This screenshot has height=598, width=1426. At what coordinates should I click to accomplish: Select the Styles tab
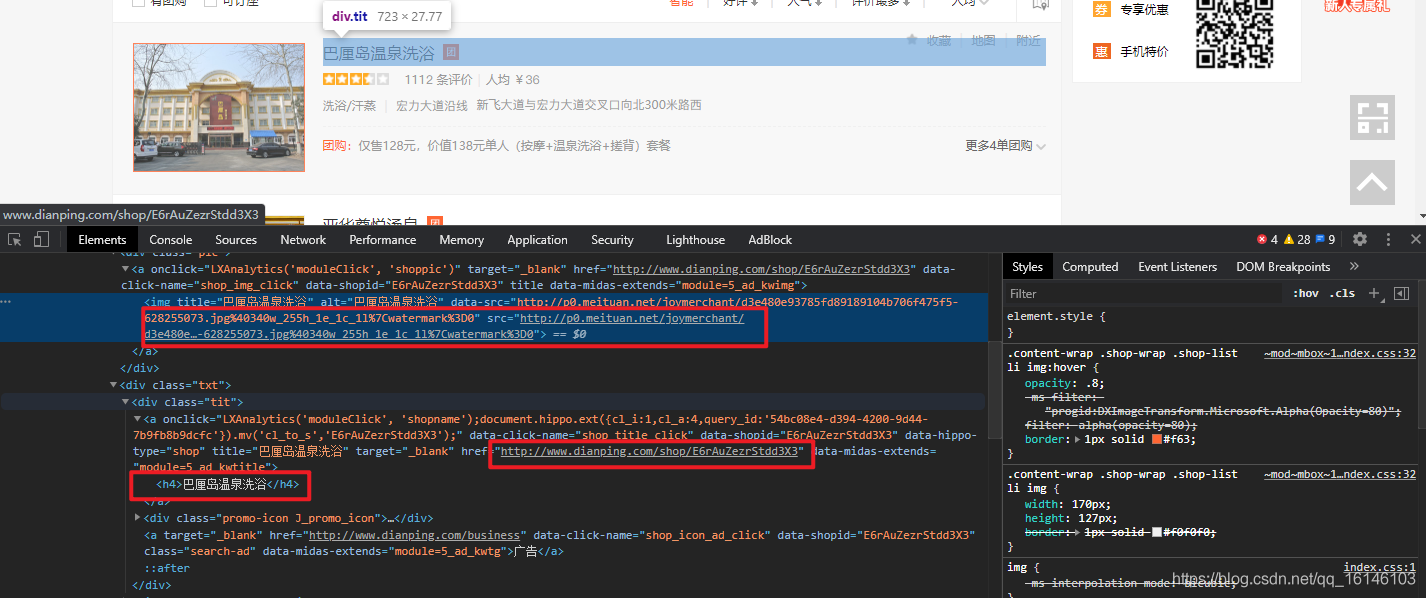point(1027,267)
